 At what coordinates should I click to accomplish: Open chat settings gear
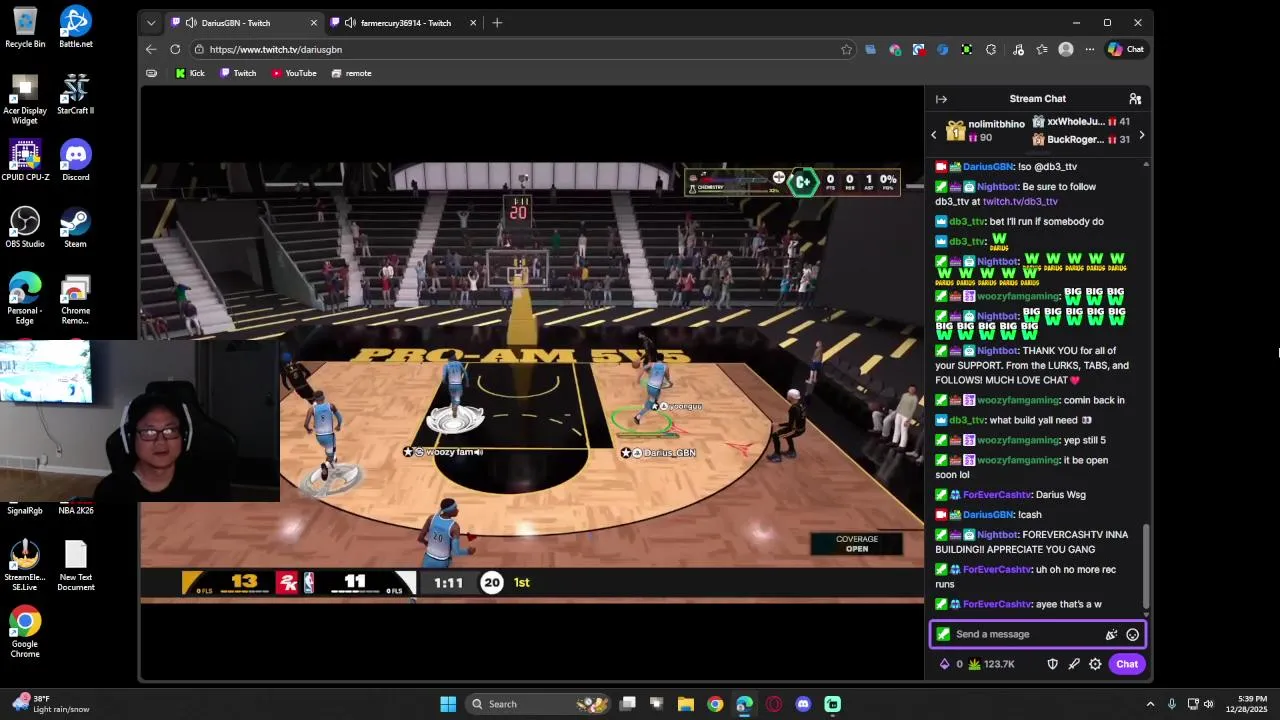click(x=1095, y=664)
